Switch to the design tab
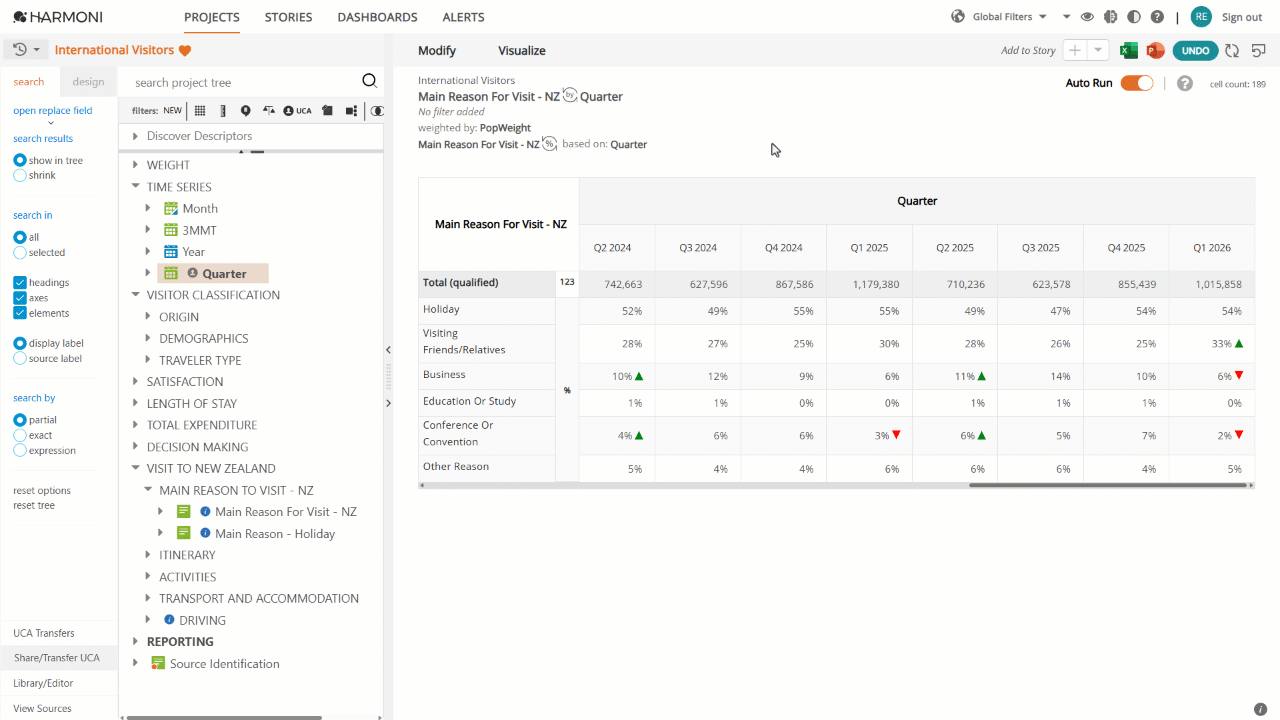The image size is (1280, 720). (88, 82)
